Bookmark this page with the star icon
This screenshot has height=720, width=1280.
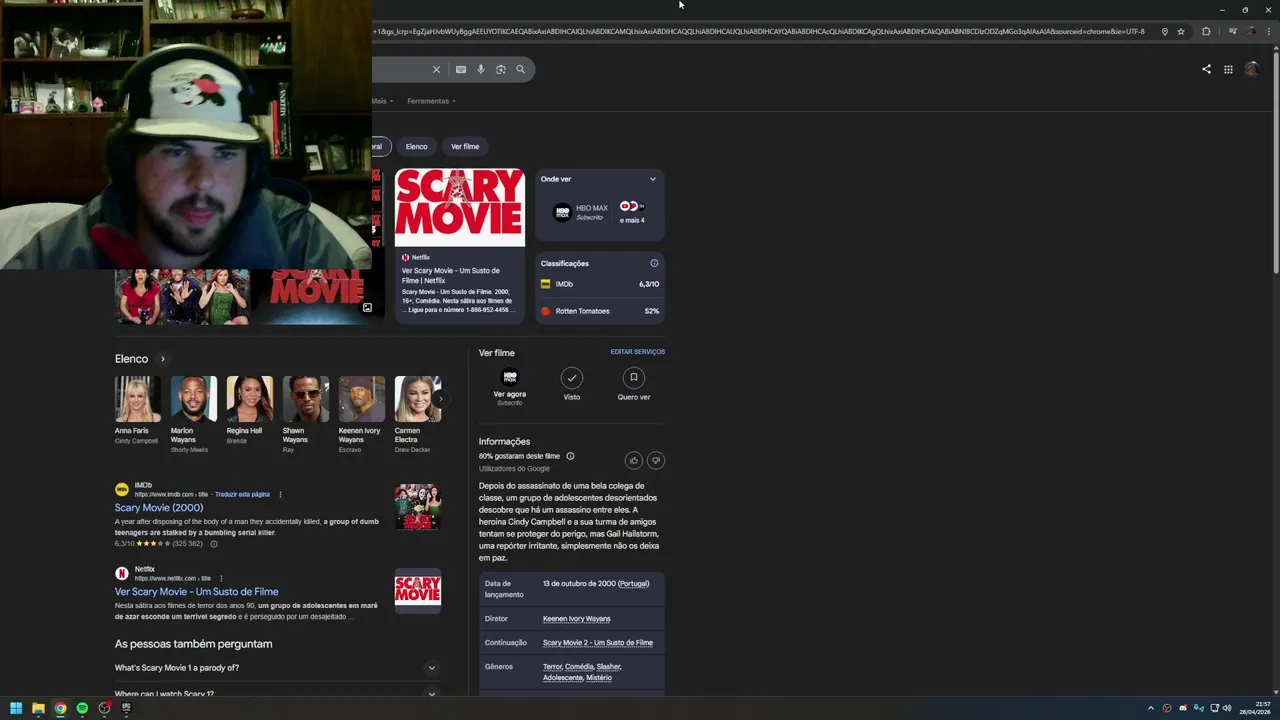[x=1181, y=31]
